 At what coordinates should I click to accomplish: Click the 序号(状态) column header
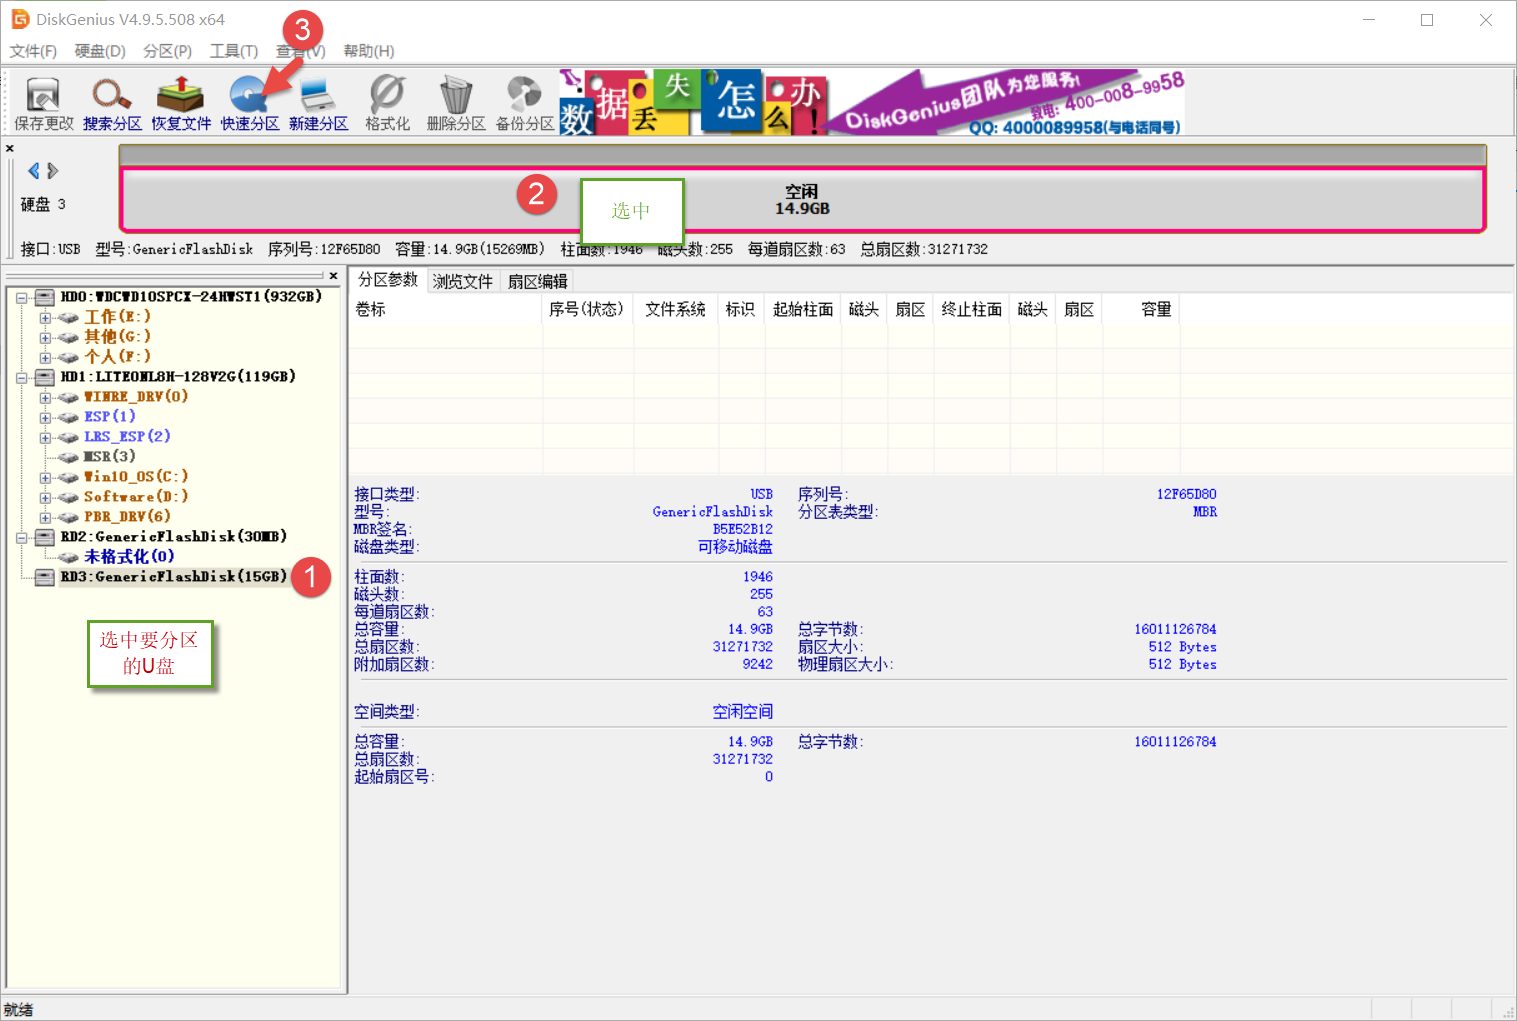(x=586, y=310)
